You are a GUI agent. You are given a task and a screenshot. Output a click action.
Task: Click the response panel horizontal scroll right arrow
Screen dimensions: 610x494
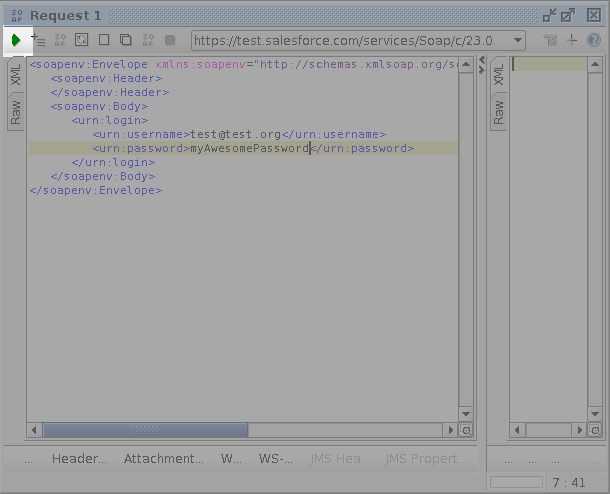click(580, 430)
